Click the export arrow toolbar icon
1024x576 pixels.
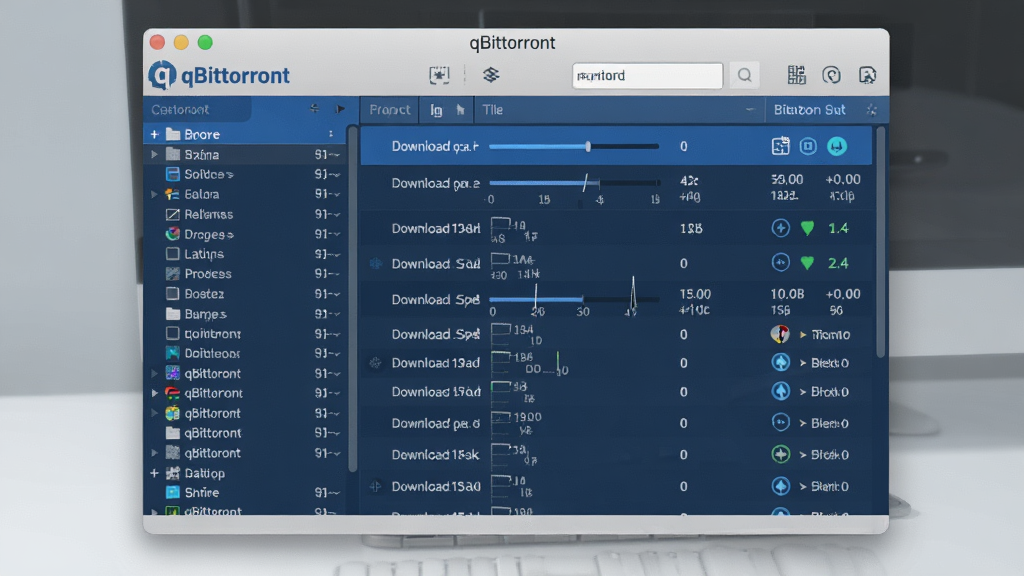point(867,75)
